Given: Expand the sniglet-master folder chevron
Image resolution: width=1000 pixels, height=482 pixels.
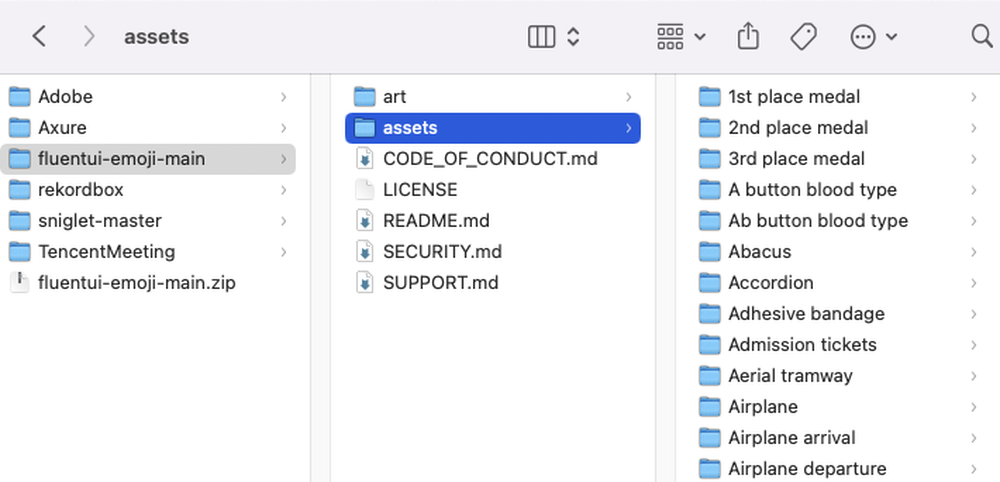Looking at the screenshot, I should click(283, 221).
